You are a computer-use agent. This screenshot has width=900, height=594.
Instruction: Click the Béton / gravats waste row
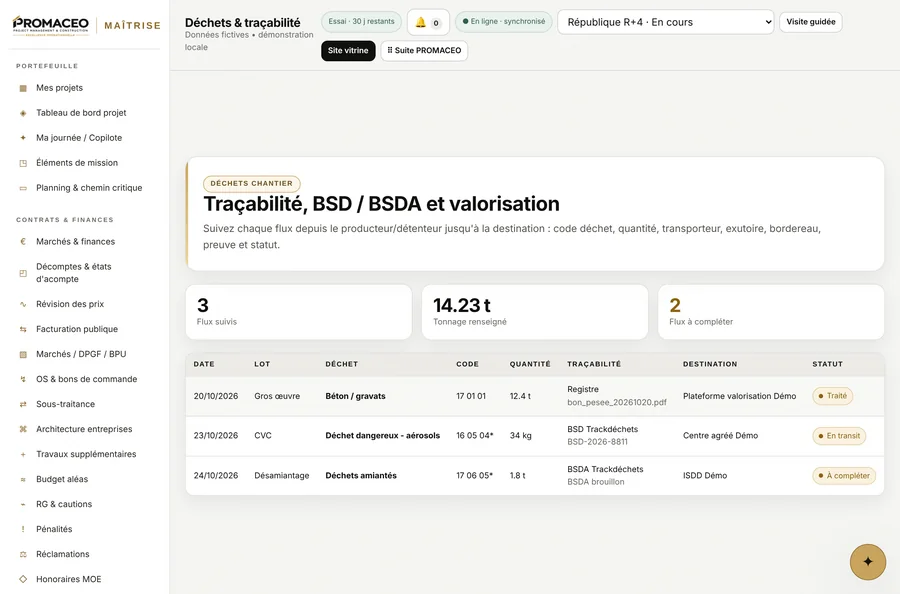[534, 396]
